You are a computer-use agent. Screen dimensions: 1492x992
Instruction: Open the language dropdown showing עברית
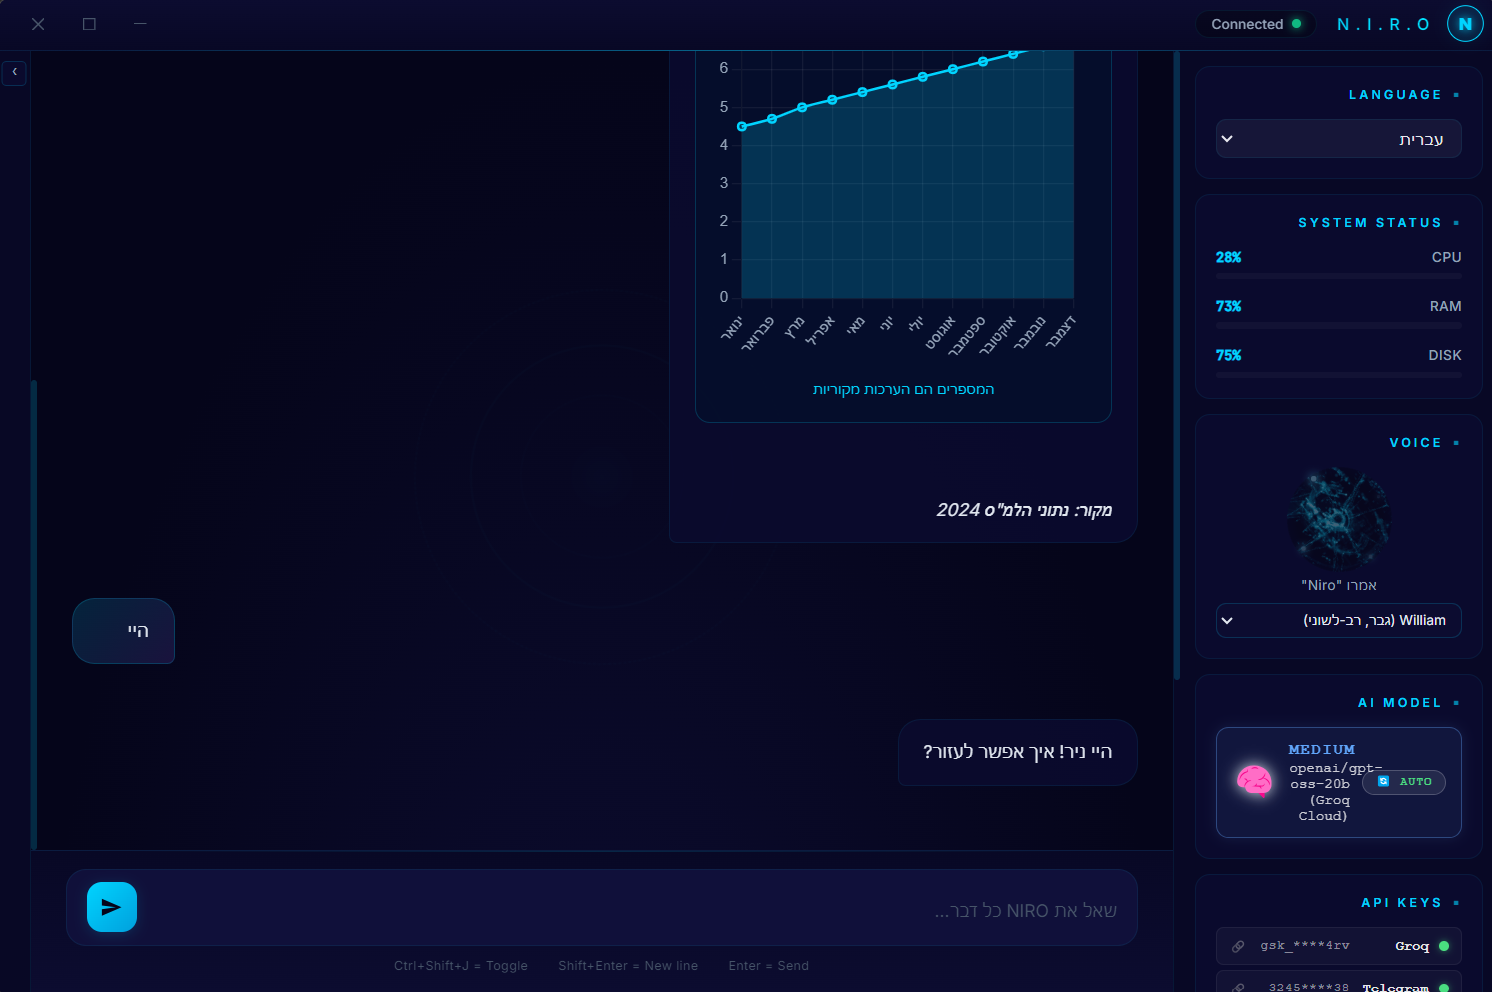coord(1338,139)
